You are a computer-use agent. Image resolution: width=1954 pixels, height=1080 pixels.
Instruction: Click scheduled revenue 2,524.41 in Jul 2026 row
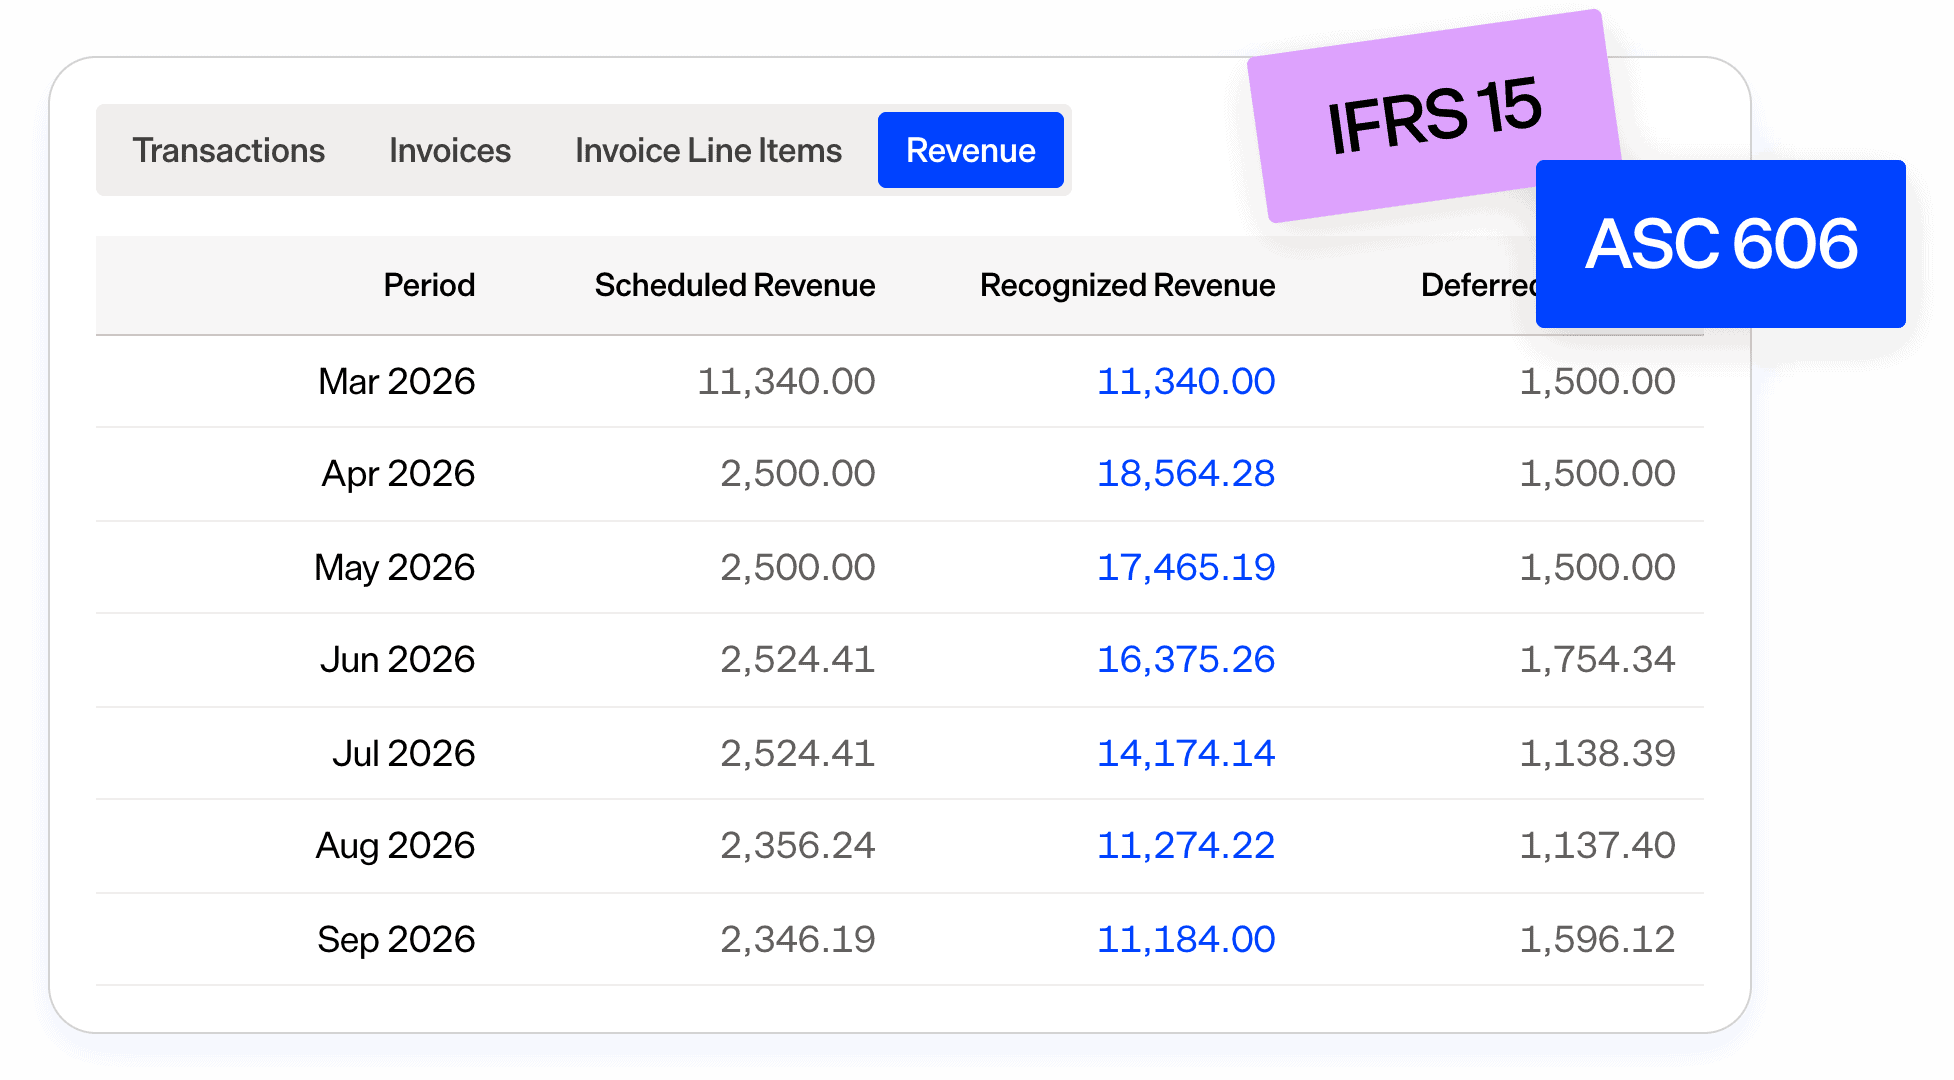pyautogui.click(x=797, y=753)
